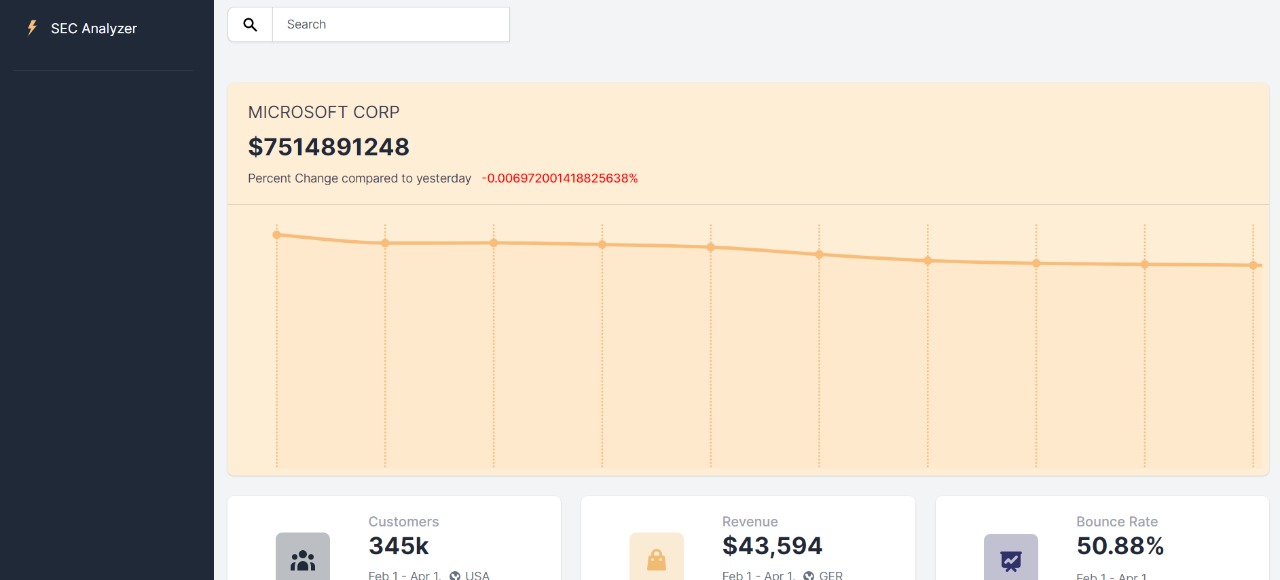Image resolution: width=1280 pixels, height=580 pixels.
Task: Select the $43,594 revenue figure
Action: 772,546
